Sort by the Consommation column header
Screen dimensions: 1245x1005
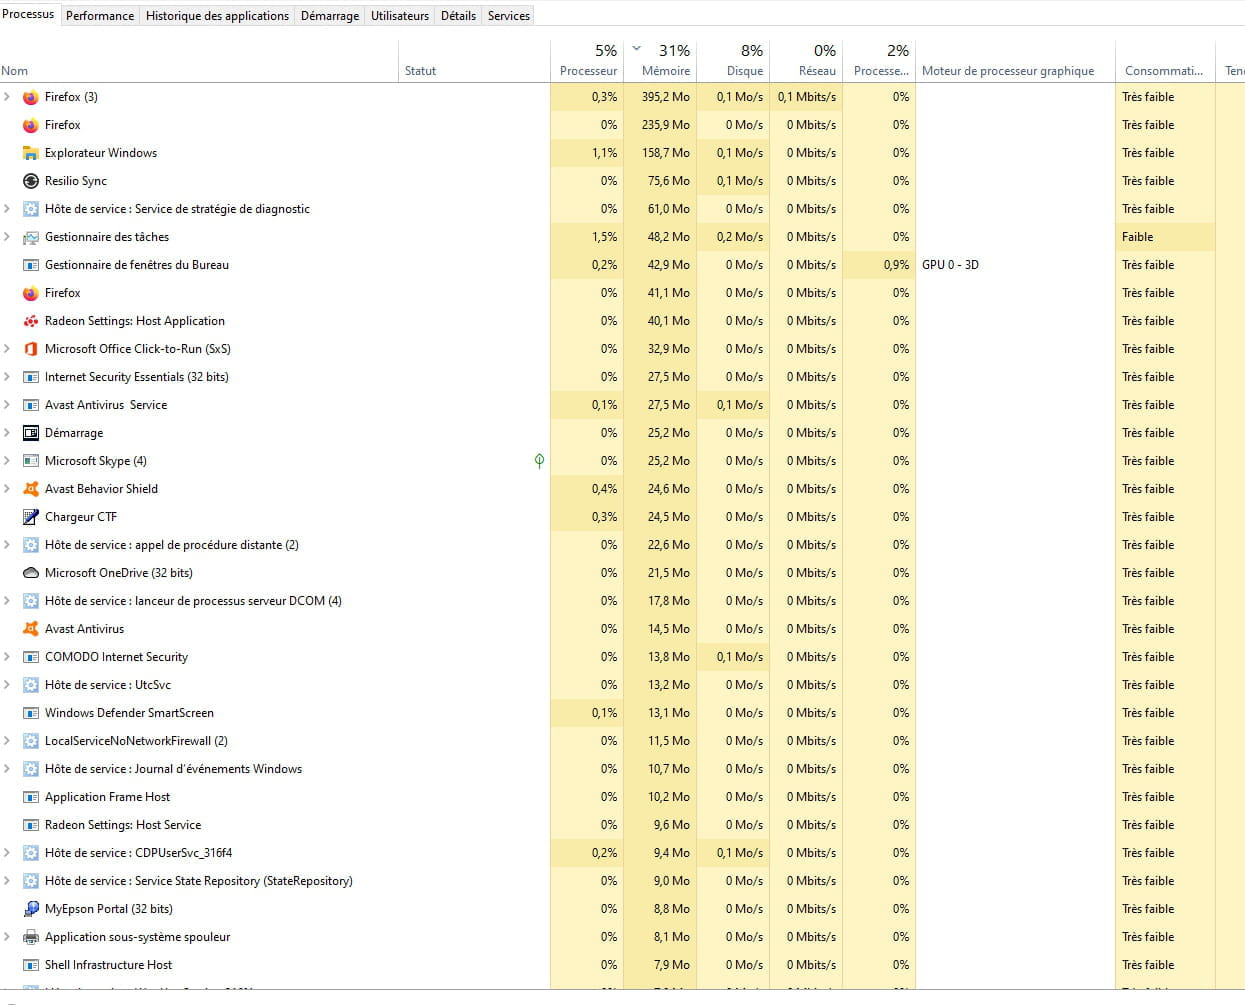click(x=1164, y=61)
